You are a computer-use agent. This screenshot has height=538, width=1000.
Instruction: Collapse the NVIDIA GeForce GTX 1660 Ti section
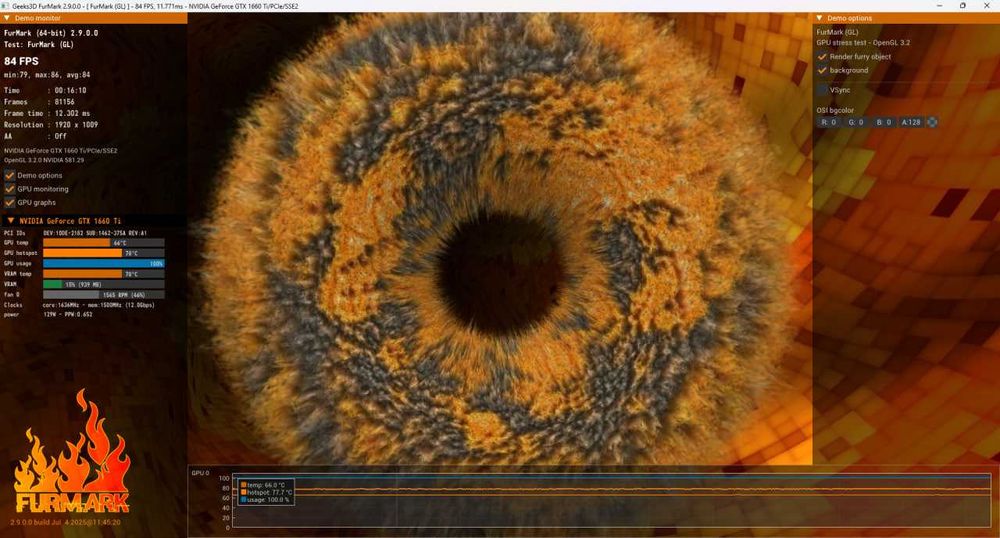click(x=10, y=221)
